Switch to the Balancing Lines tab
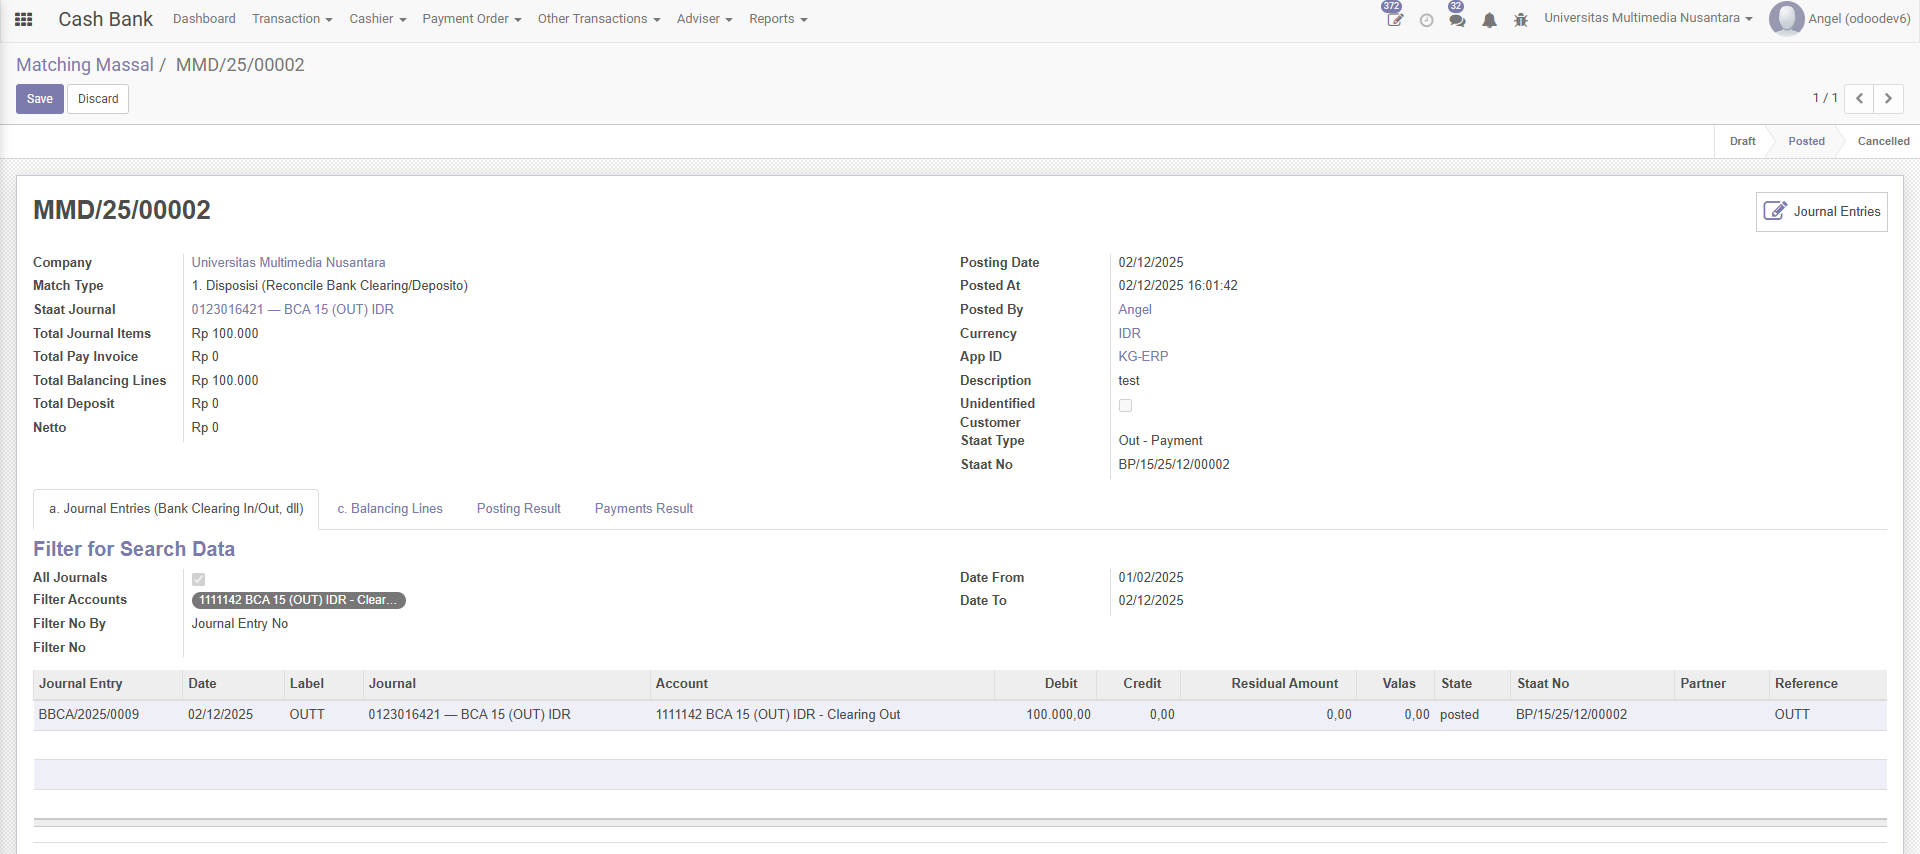 pos(390,508)
